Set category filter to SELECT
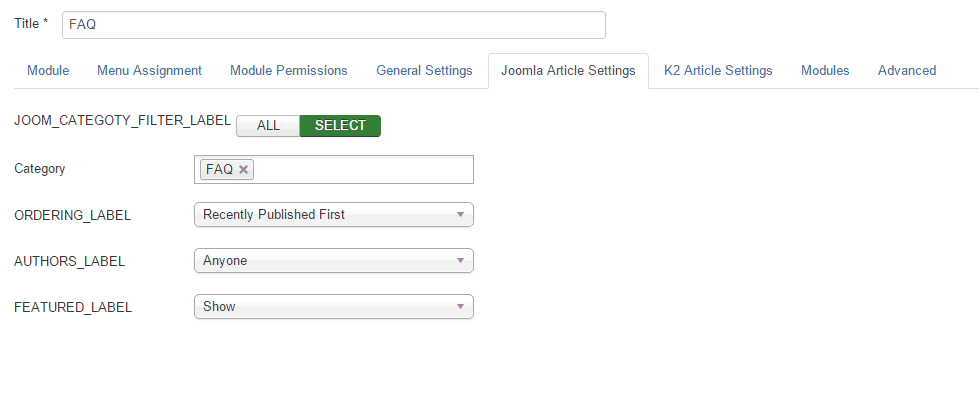The image size is (979, 418). 340,126
